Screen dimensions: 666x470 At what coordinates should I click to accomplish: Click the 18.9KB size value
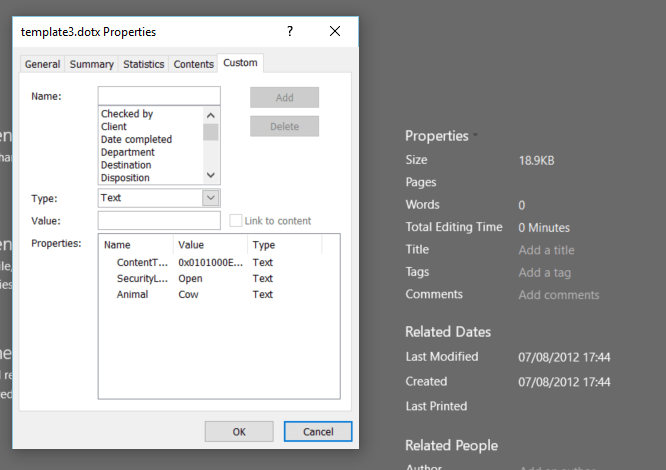536,160
